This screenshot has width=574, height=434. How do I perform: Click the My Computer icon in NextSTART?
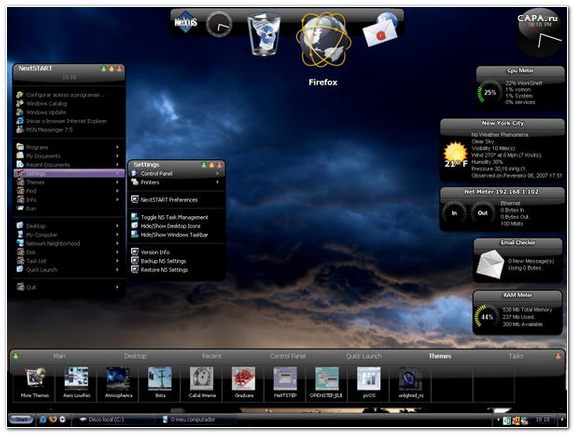(20, 235)
